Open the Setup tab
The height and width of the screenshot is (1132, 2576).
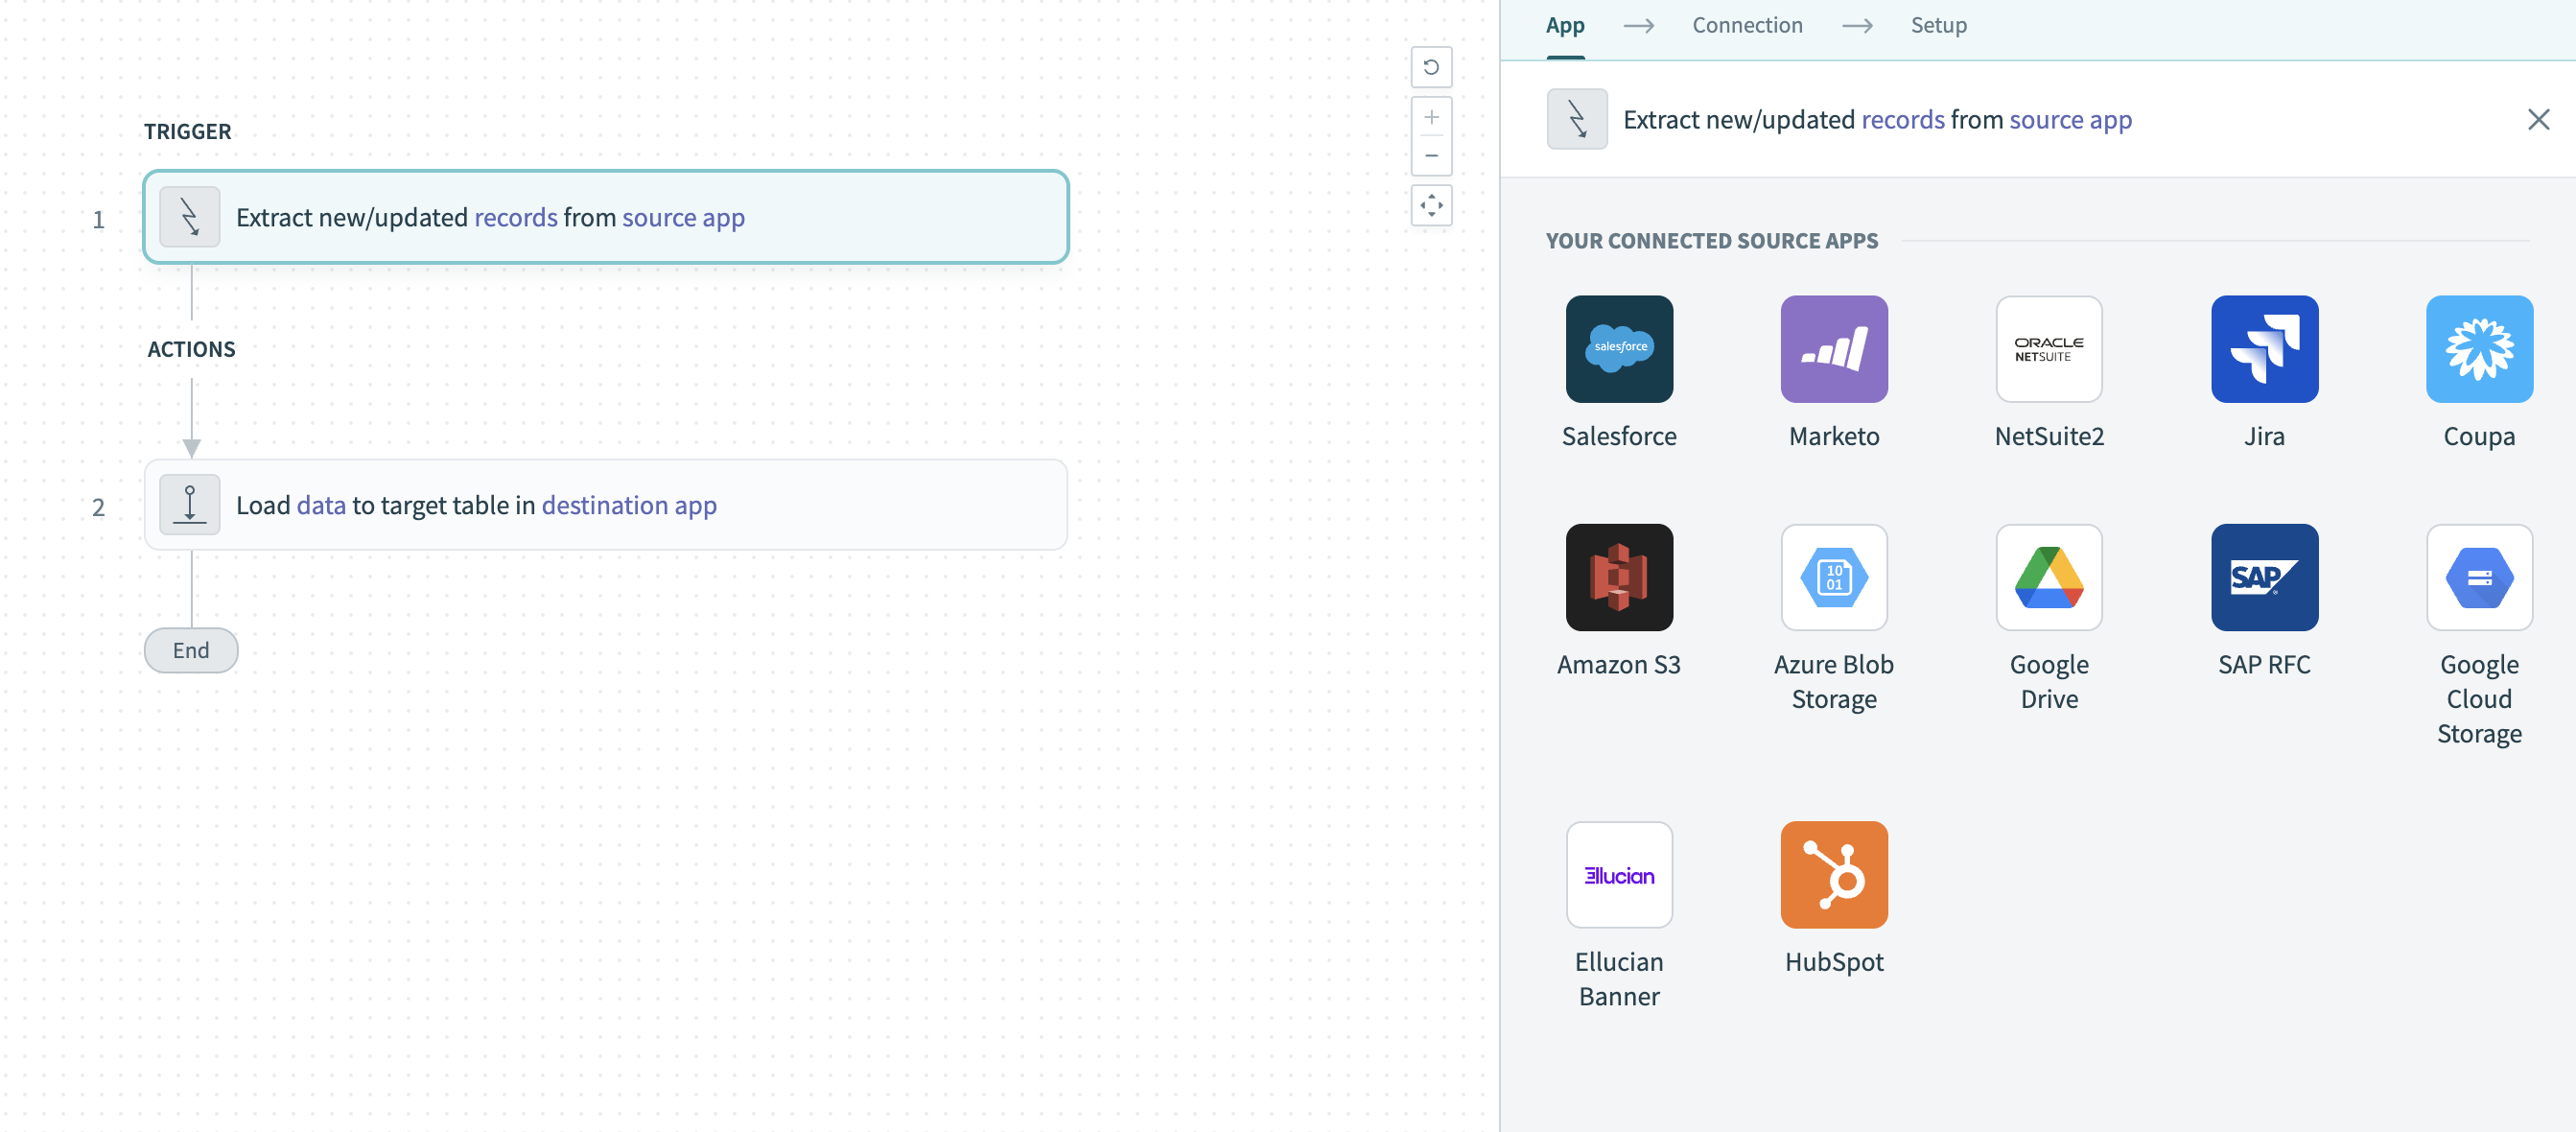tap(1938, 25)
